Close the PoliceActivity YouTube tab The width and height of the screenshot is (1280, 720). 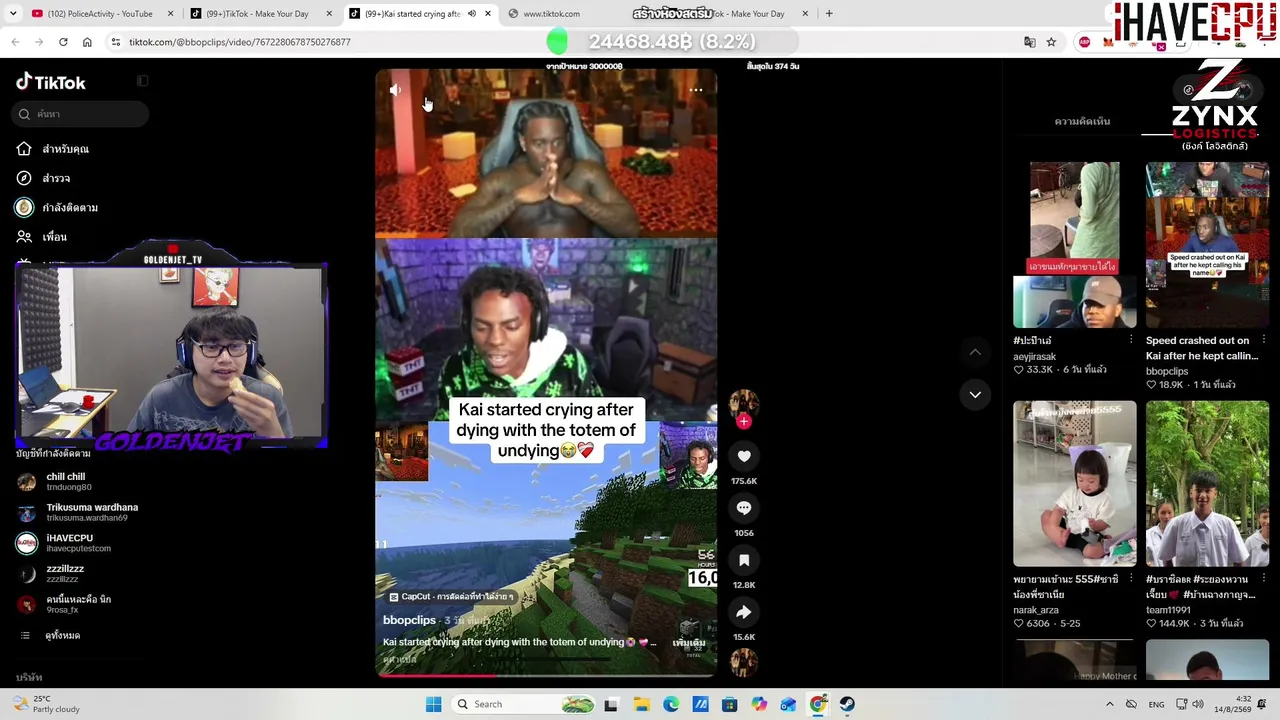(170, 14)
